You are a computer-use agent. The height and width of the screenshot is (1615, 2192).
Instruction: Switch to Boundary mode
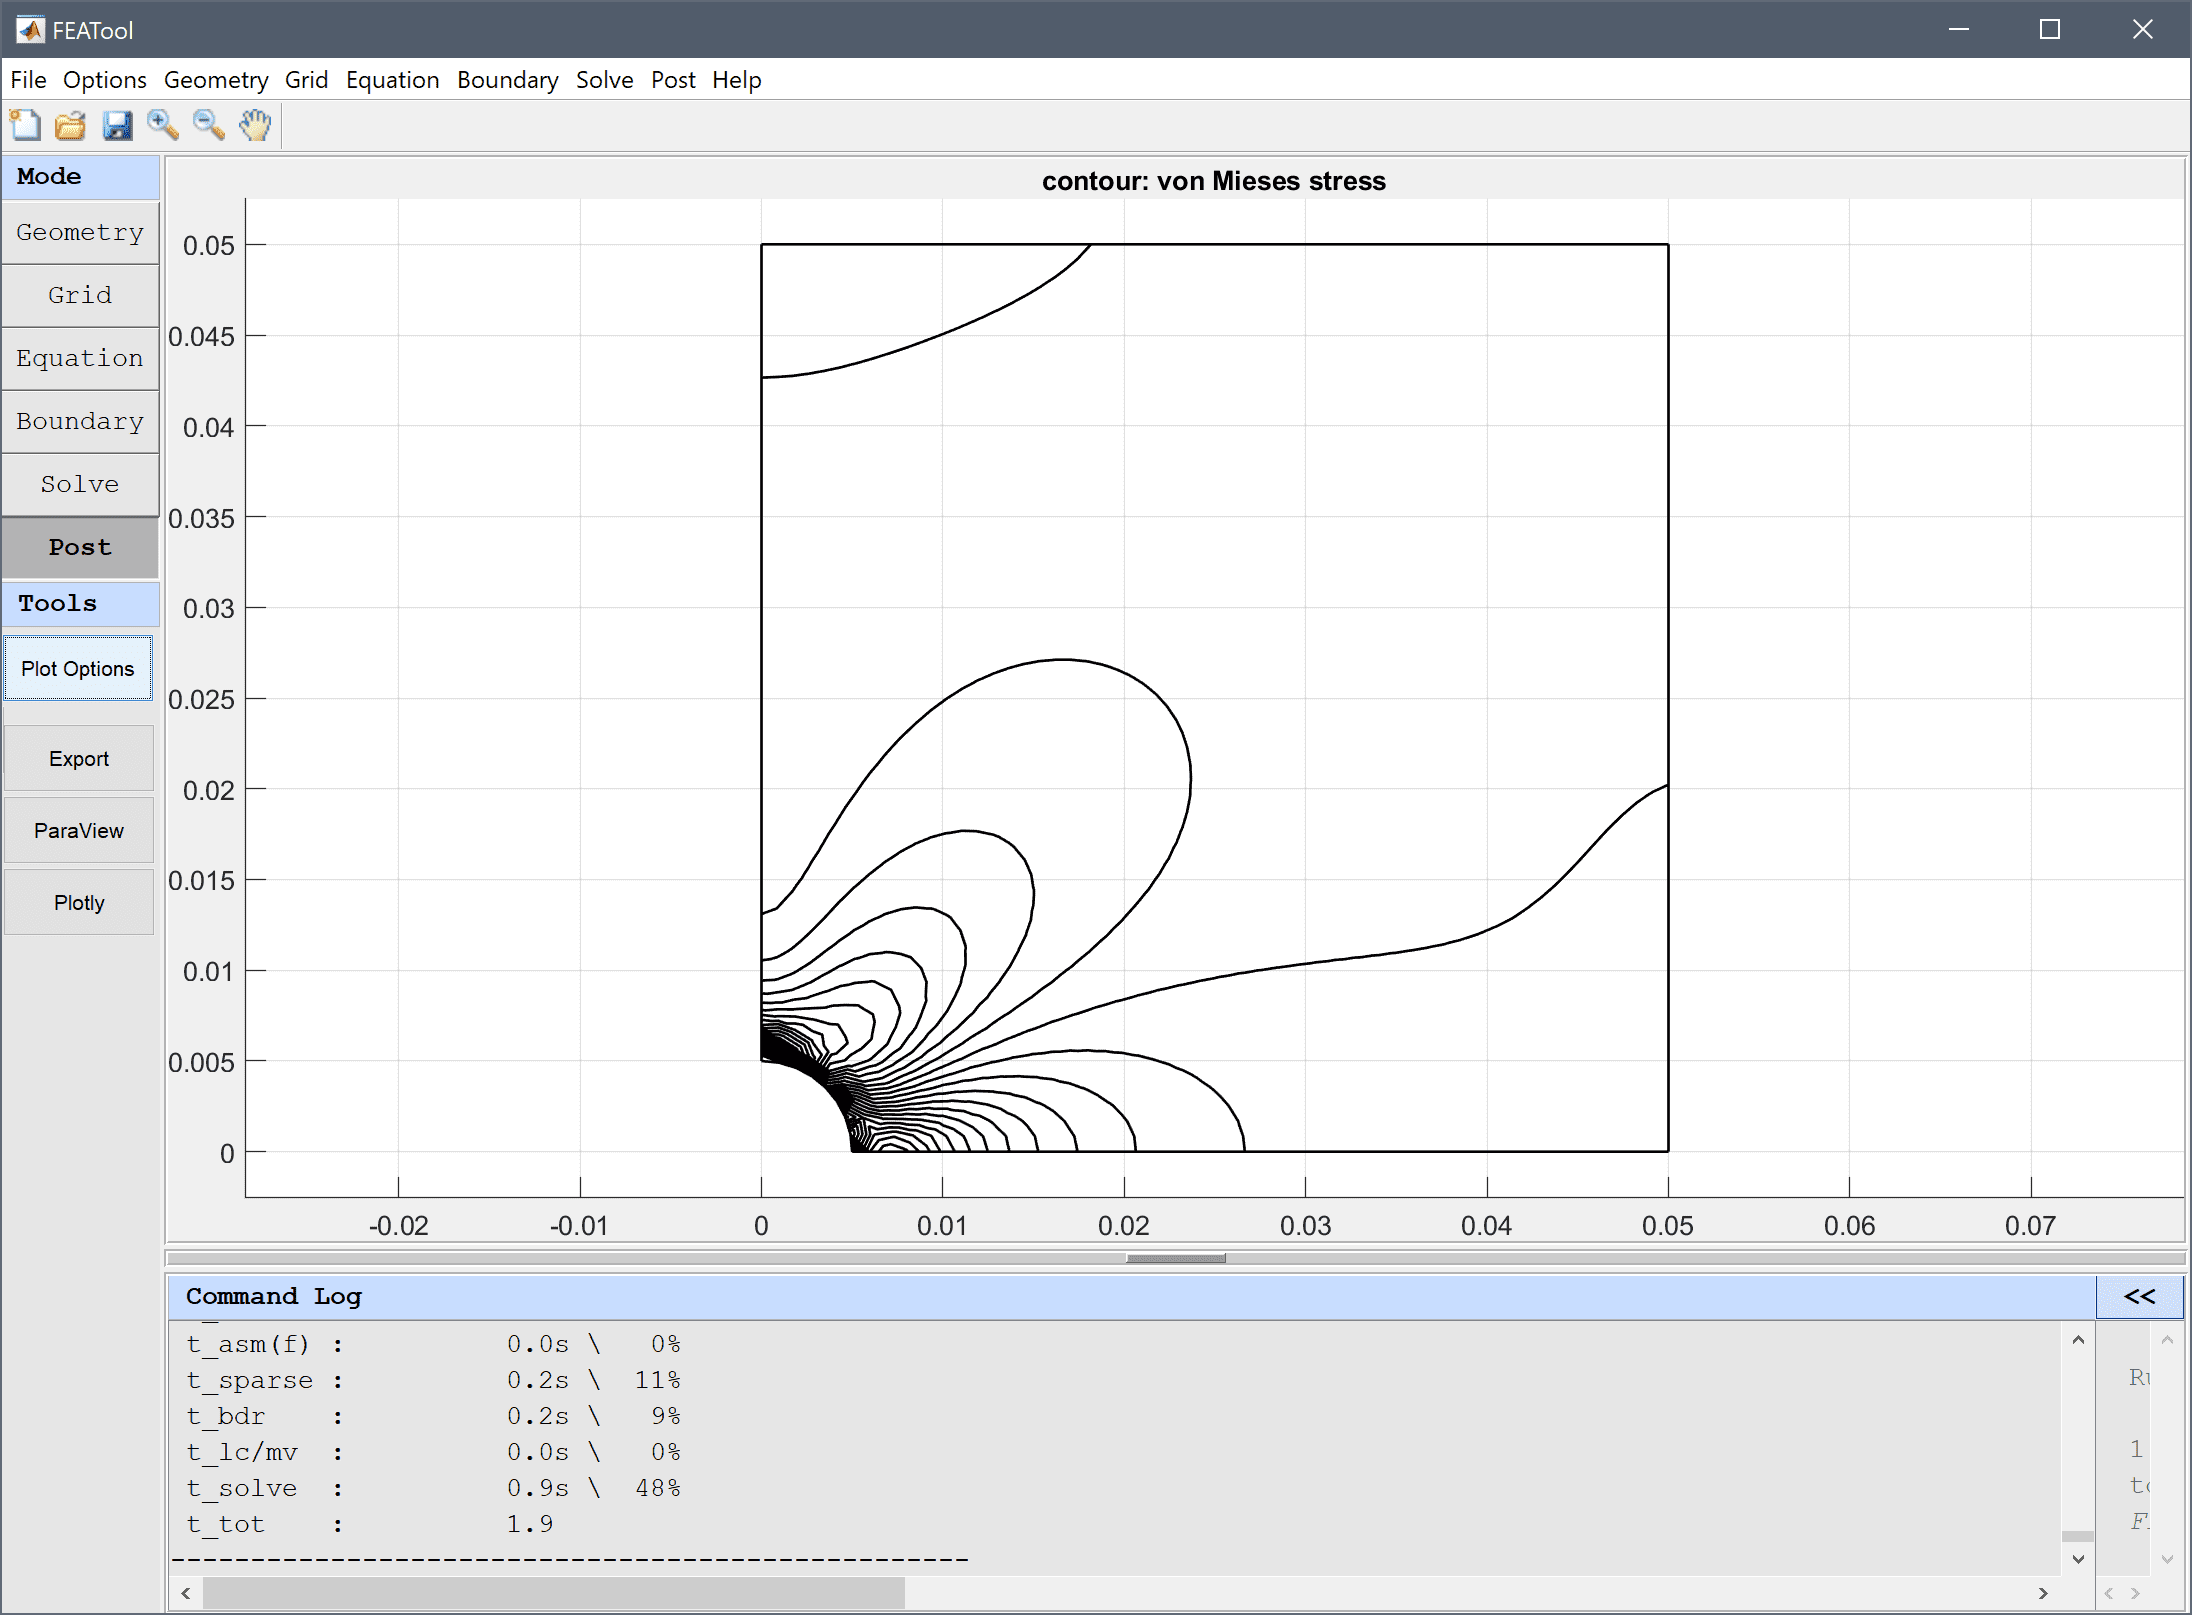tap(80, 421)
